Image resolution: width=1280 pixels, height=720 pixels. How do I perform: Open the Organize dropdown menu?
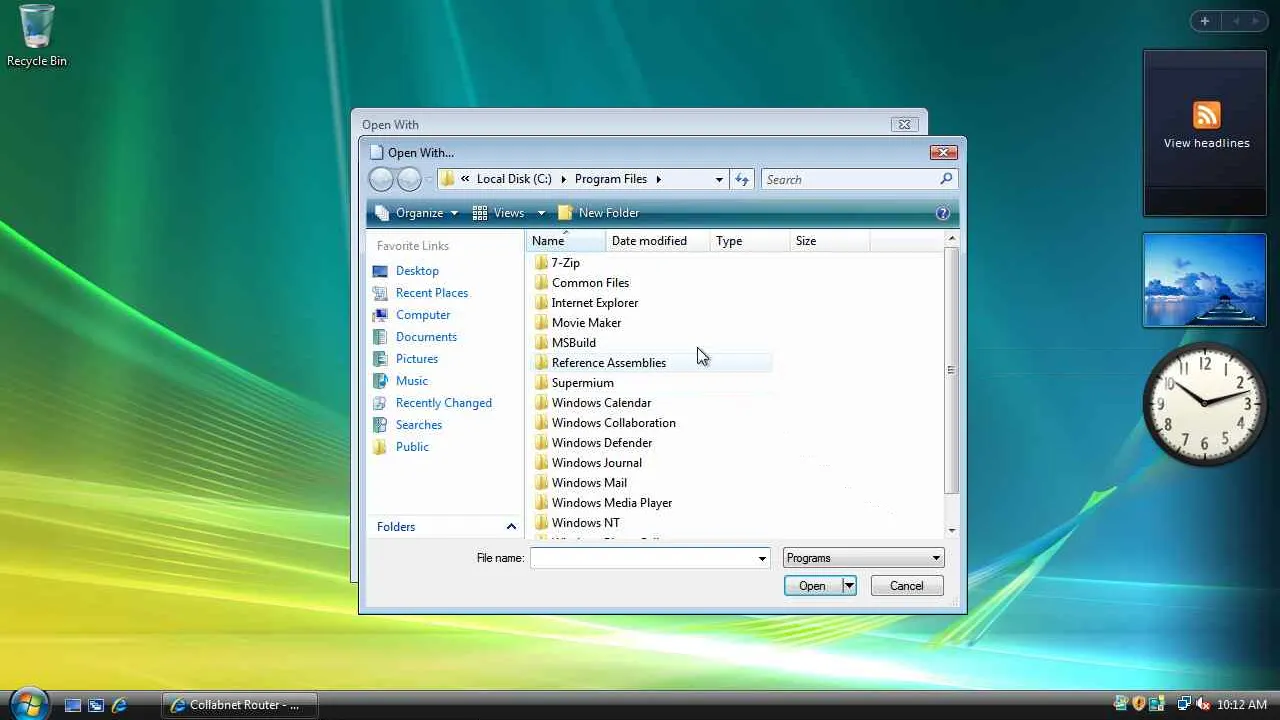click(x=418, y=213)
